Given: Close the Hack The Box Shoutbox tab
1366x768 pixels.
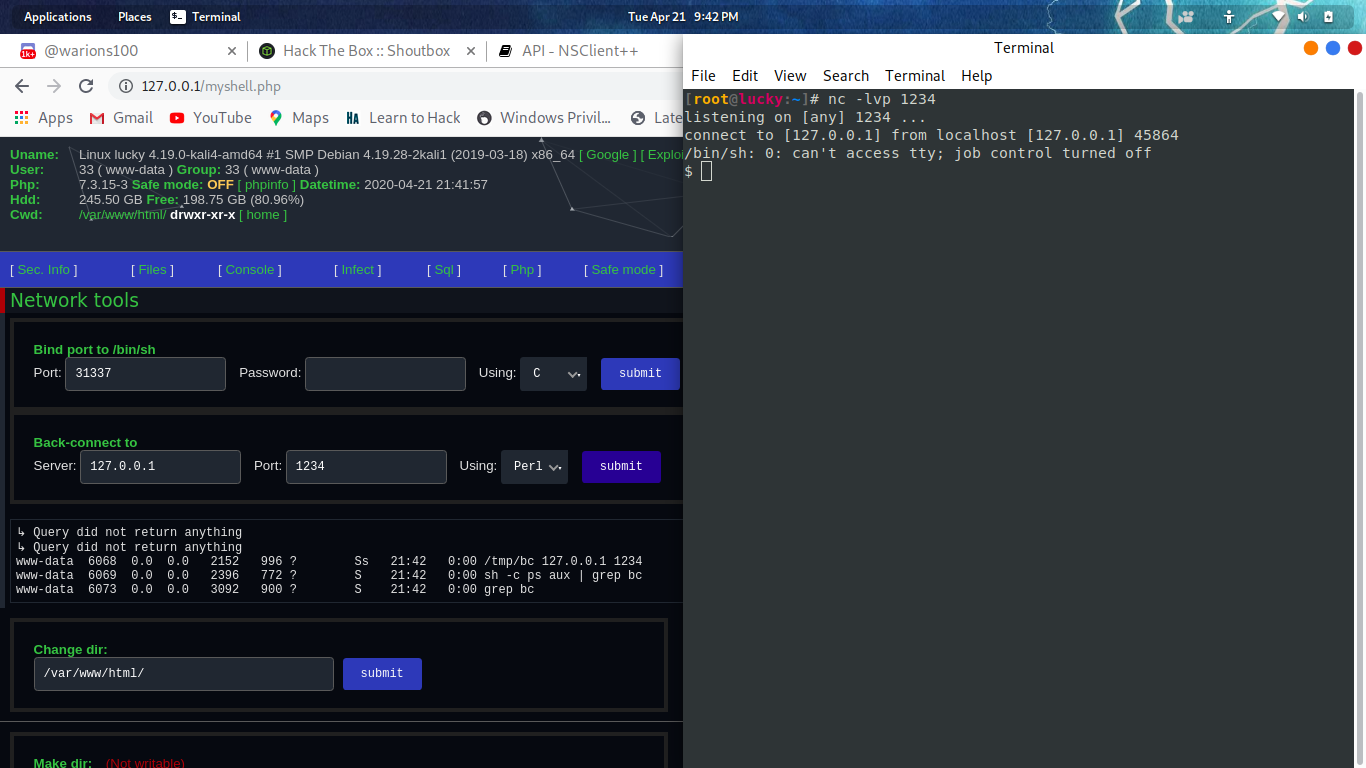Looking at the screenshot, I should [x=471, y=51].
